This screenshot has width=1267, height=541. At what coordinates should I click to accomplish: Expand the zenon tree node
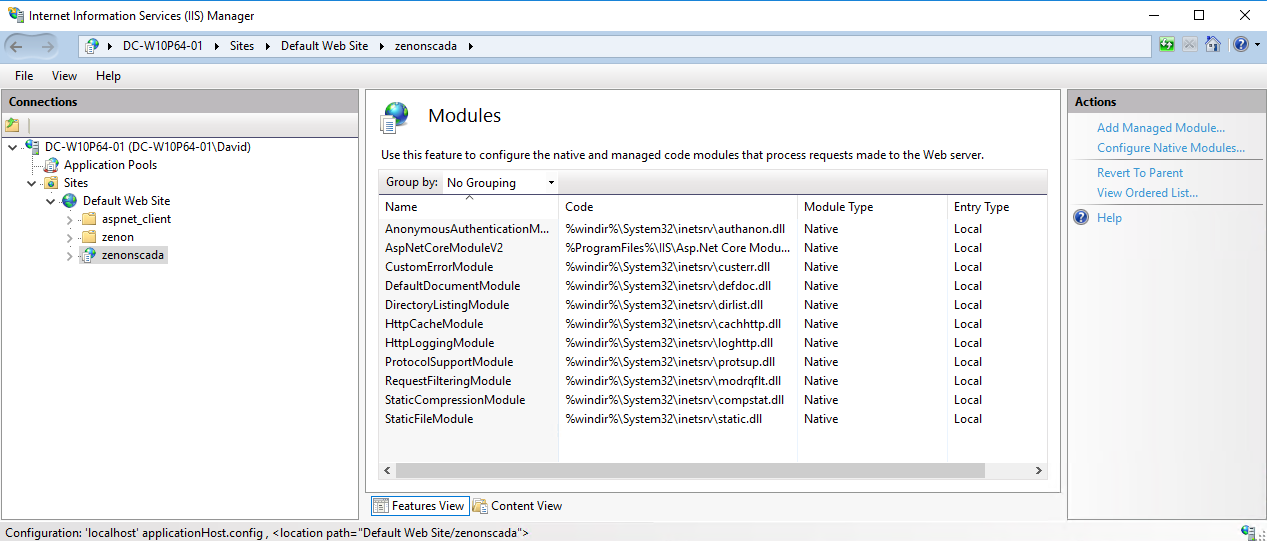[x=70, y=237]
